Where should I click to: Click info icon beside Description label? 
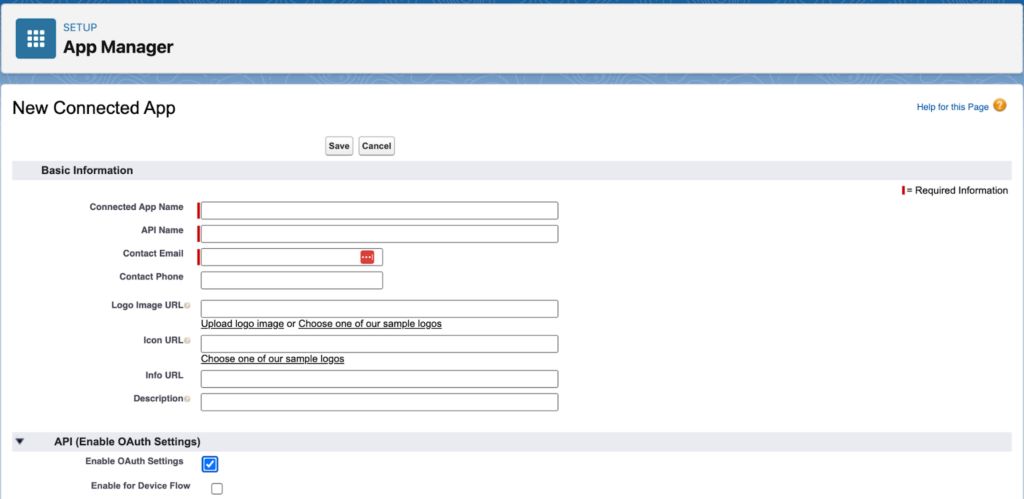pyautogui.click(x=187, y=399)
